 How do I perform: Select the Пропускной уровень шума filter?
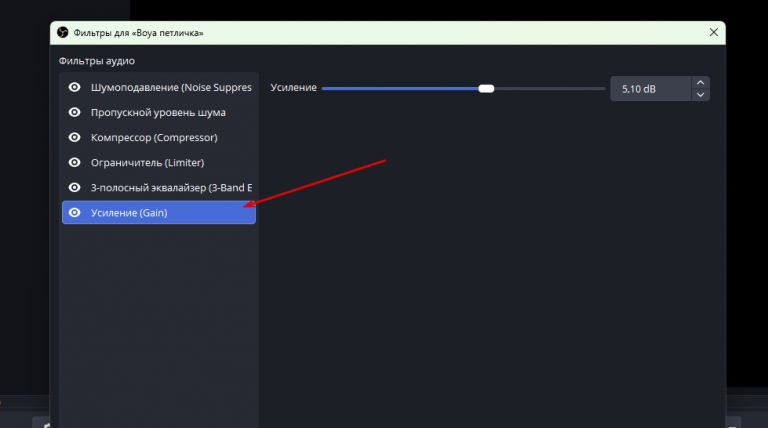tap(159, 112)
